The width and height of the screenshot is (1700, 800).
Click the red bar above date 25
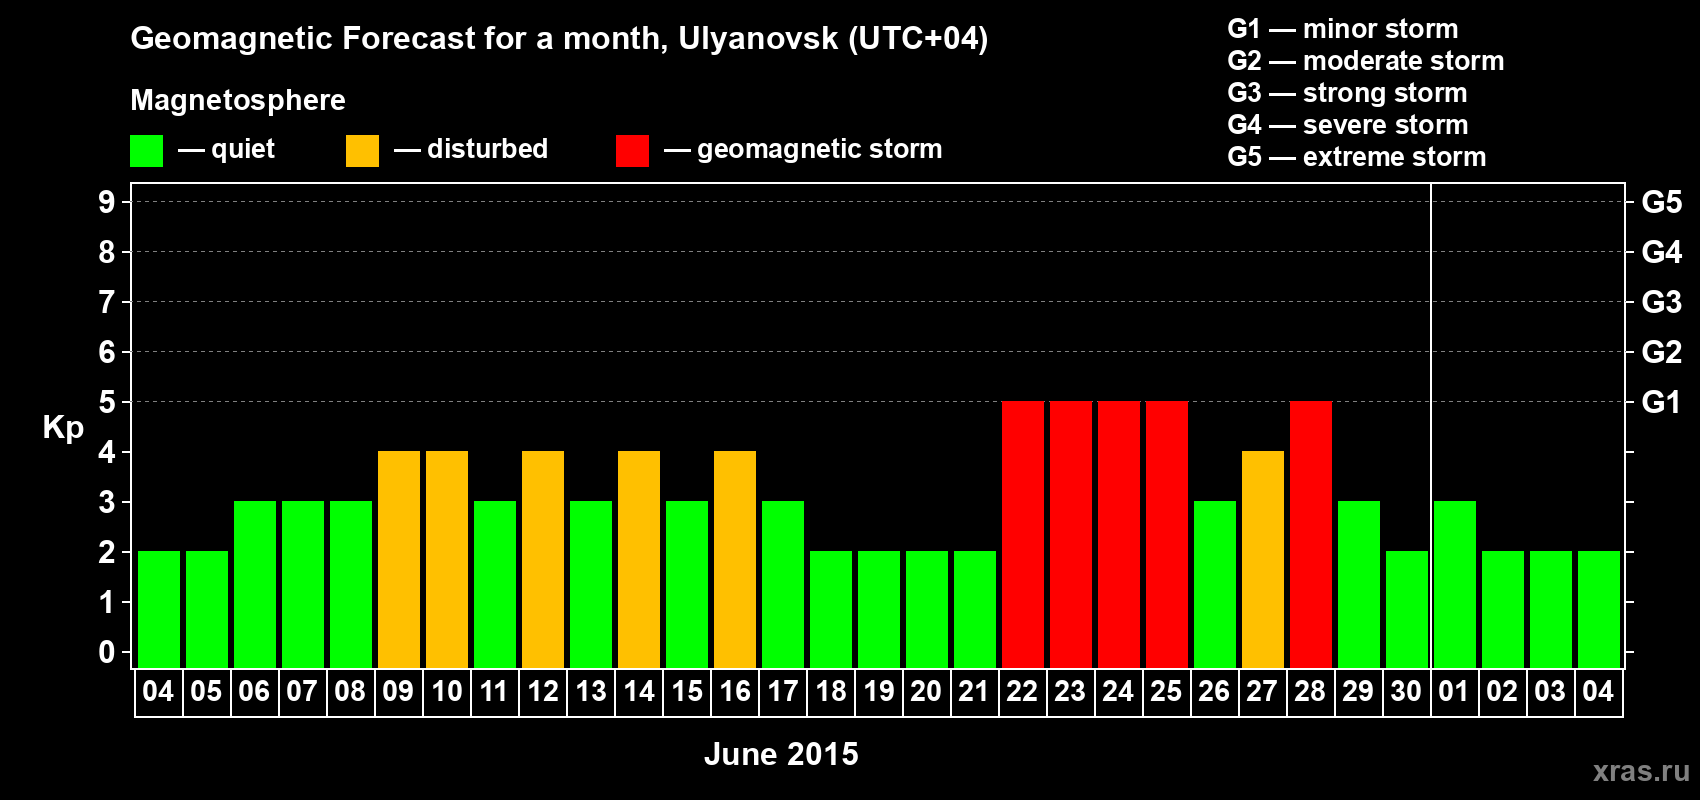[x=1167, y=535]
